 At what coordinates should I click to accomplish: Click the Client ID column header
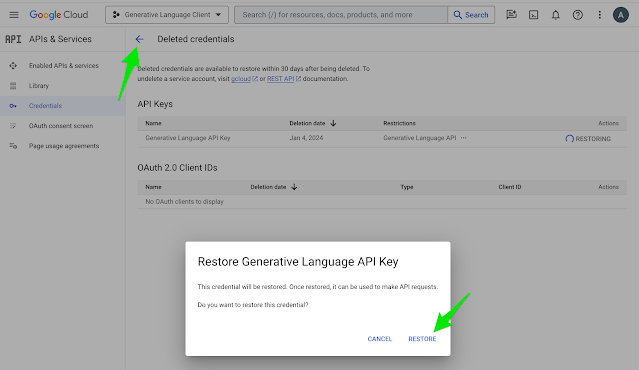pos(510,187)
